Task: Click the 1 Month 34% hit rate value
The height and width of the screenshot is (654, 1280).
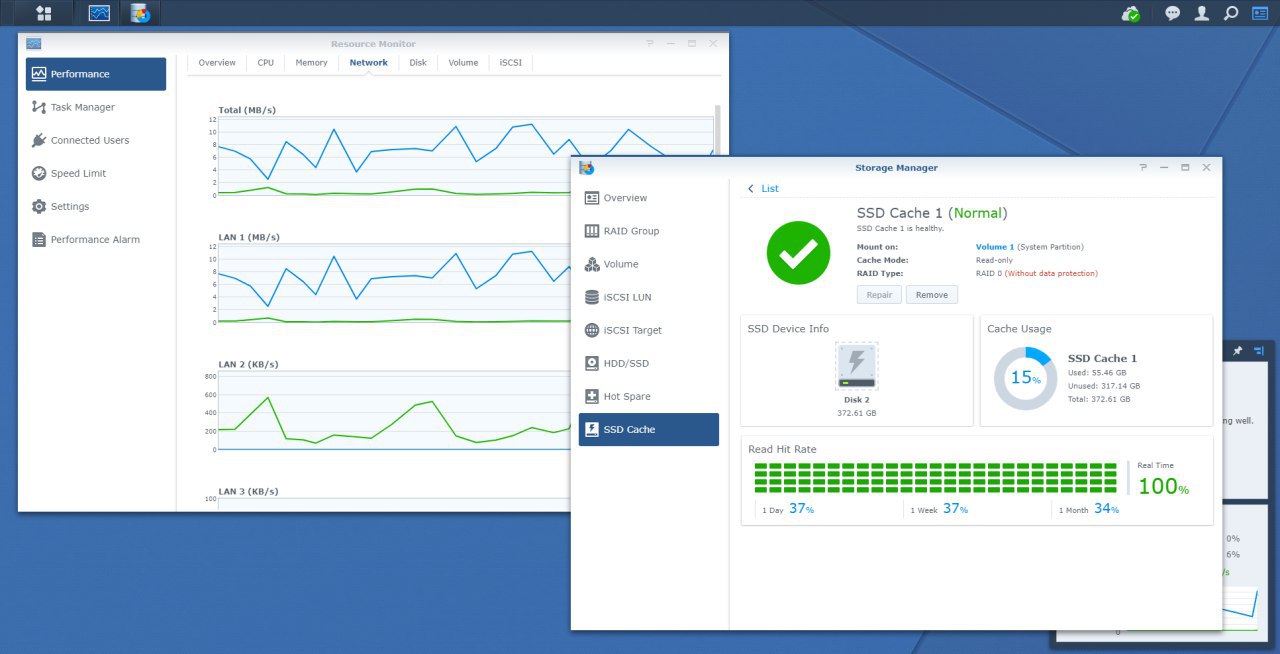Action: pyautogui.click(x=1106, y=508)
